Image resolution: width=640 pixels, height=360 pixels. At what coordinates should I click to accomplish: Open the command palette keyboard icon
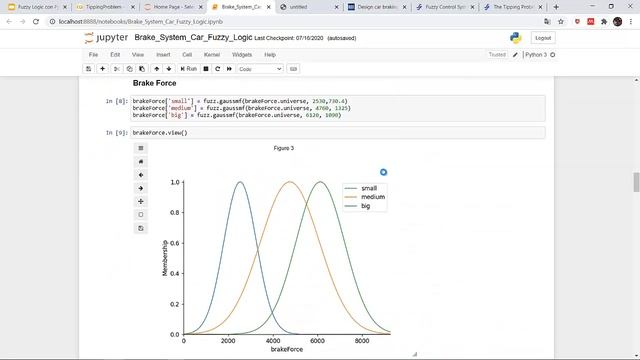(x=293, y=69)
